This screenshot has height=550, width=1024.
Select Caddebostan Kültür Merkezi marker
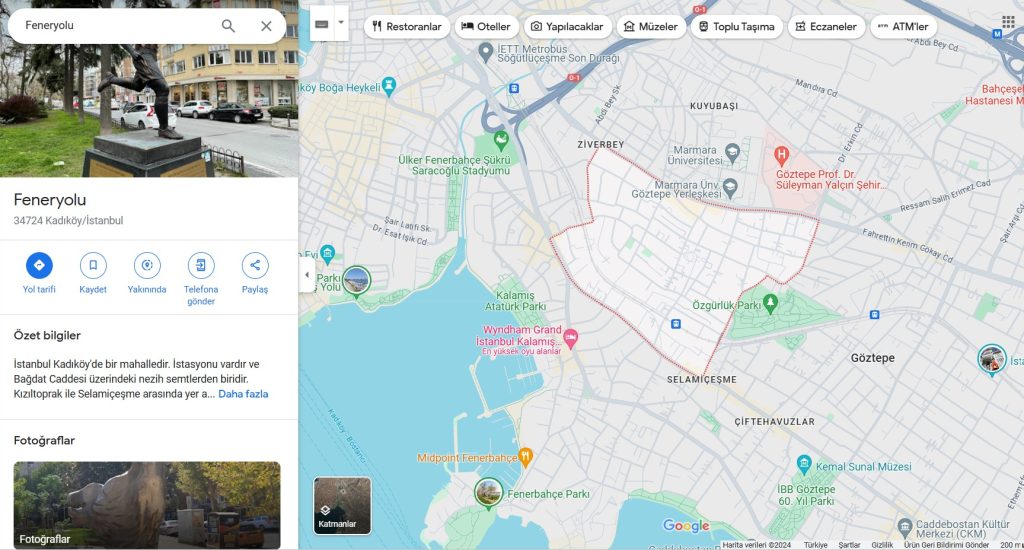pos(904,526)
